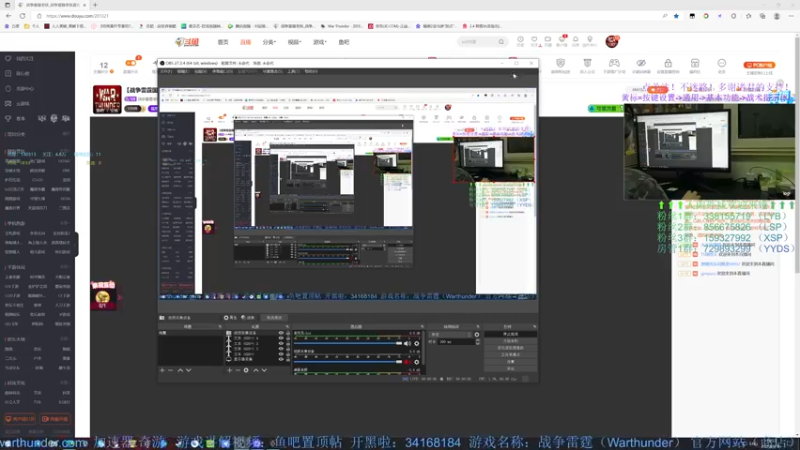Viewport: 800px width, 450px height.
Task: Open settings gear of first mixer channel
Action: (417, 343)
